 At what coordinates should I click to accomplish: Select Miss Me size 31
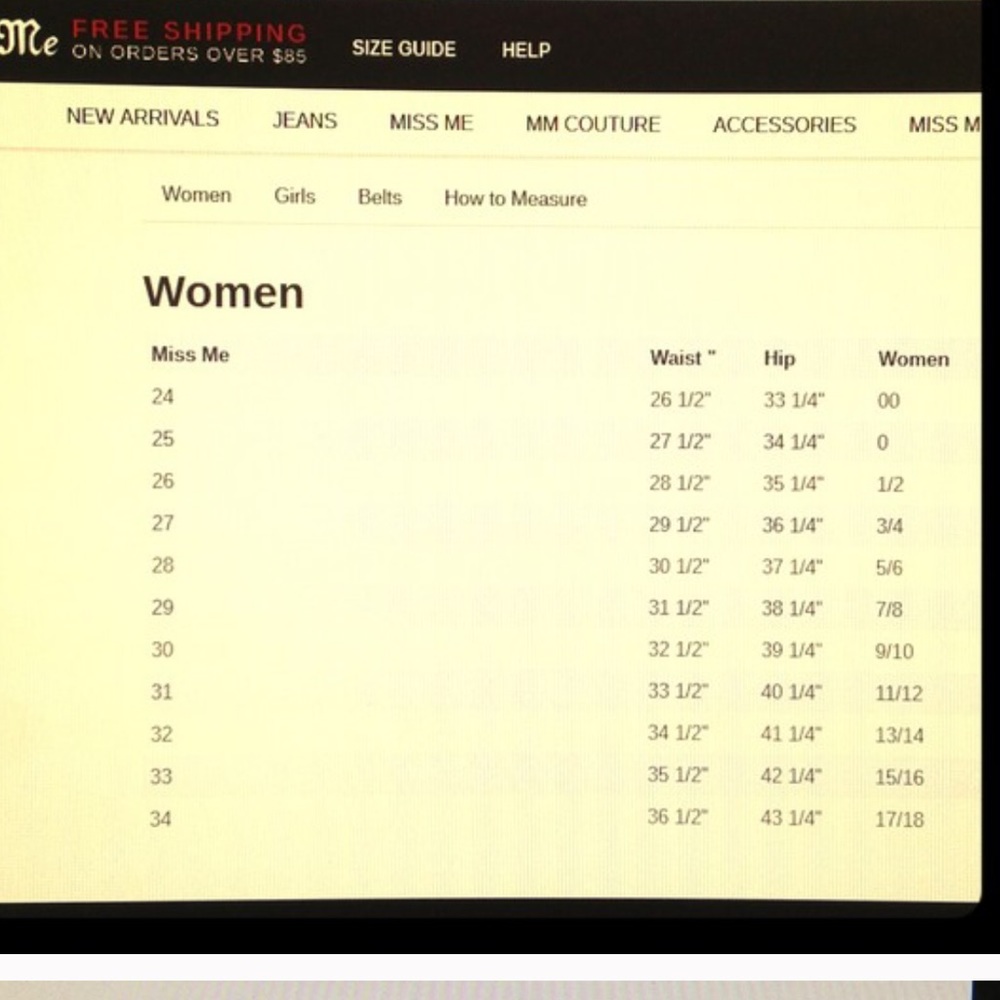[161, 691]
